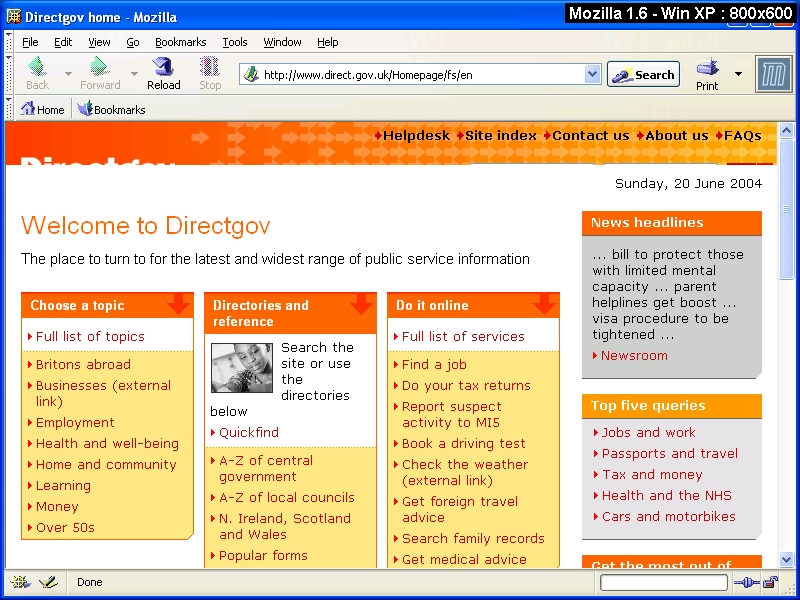The width and height of the screenshot is (800, 600).
Task: Click the Choose a topic red arrow
Action: pos(179,304)
